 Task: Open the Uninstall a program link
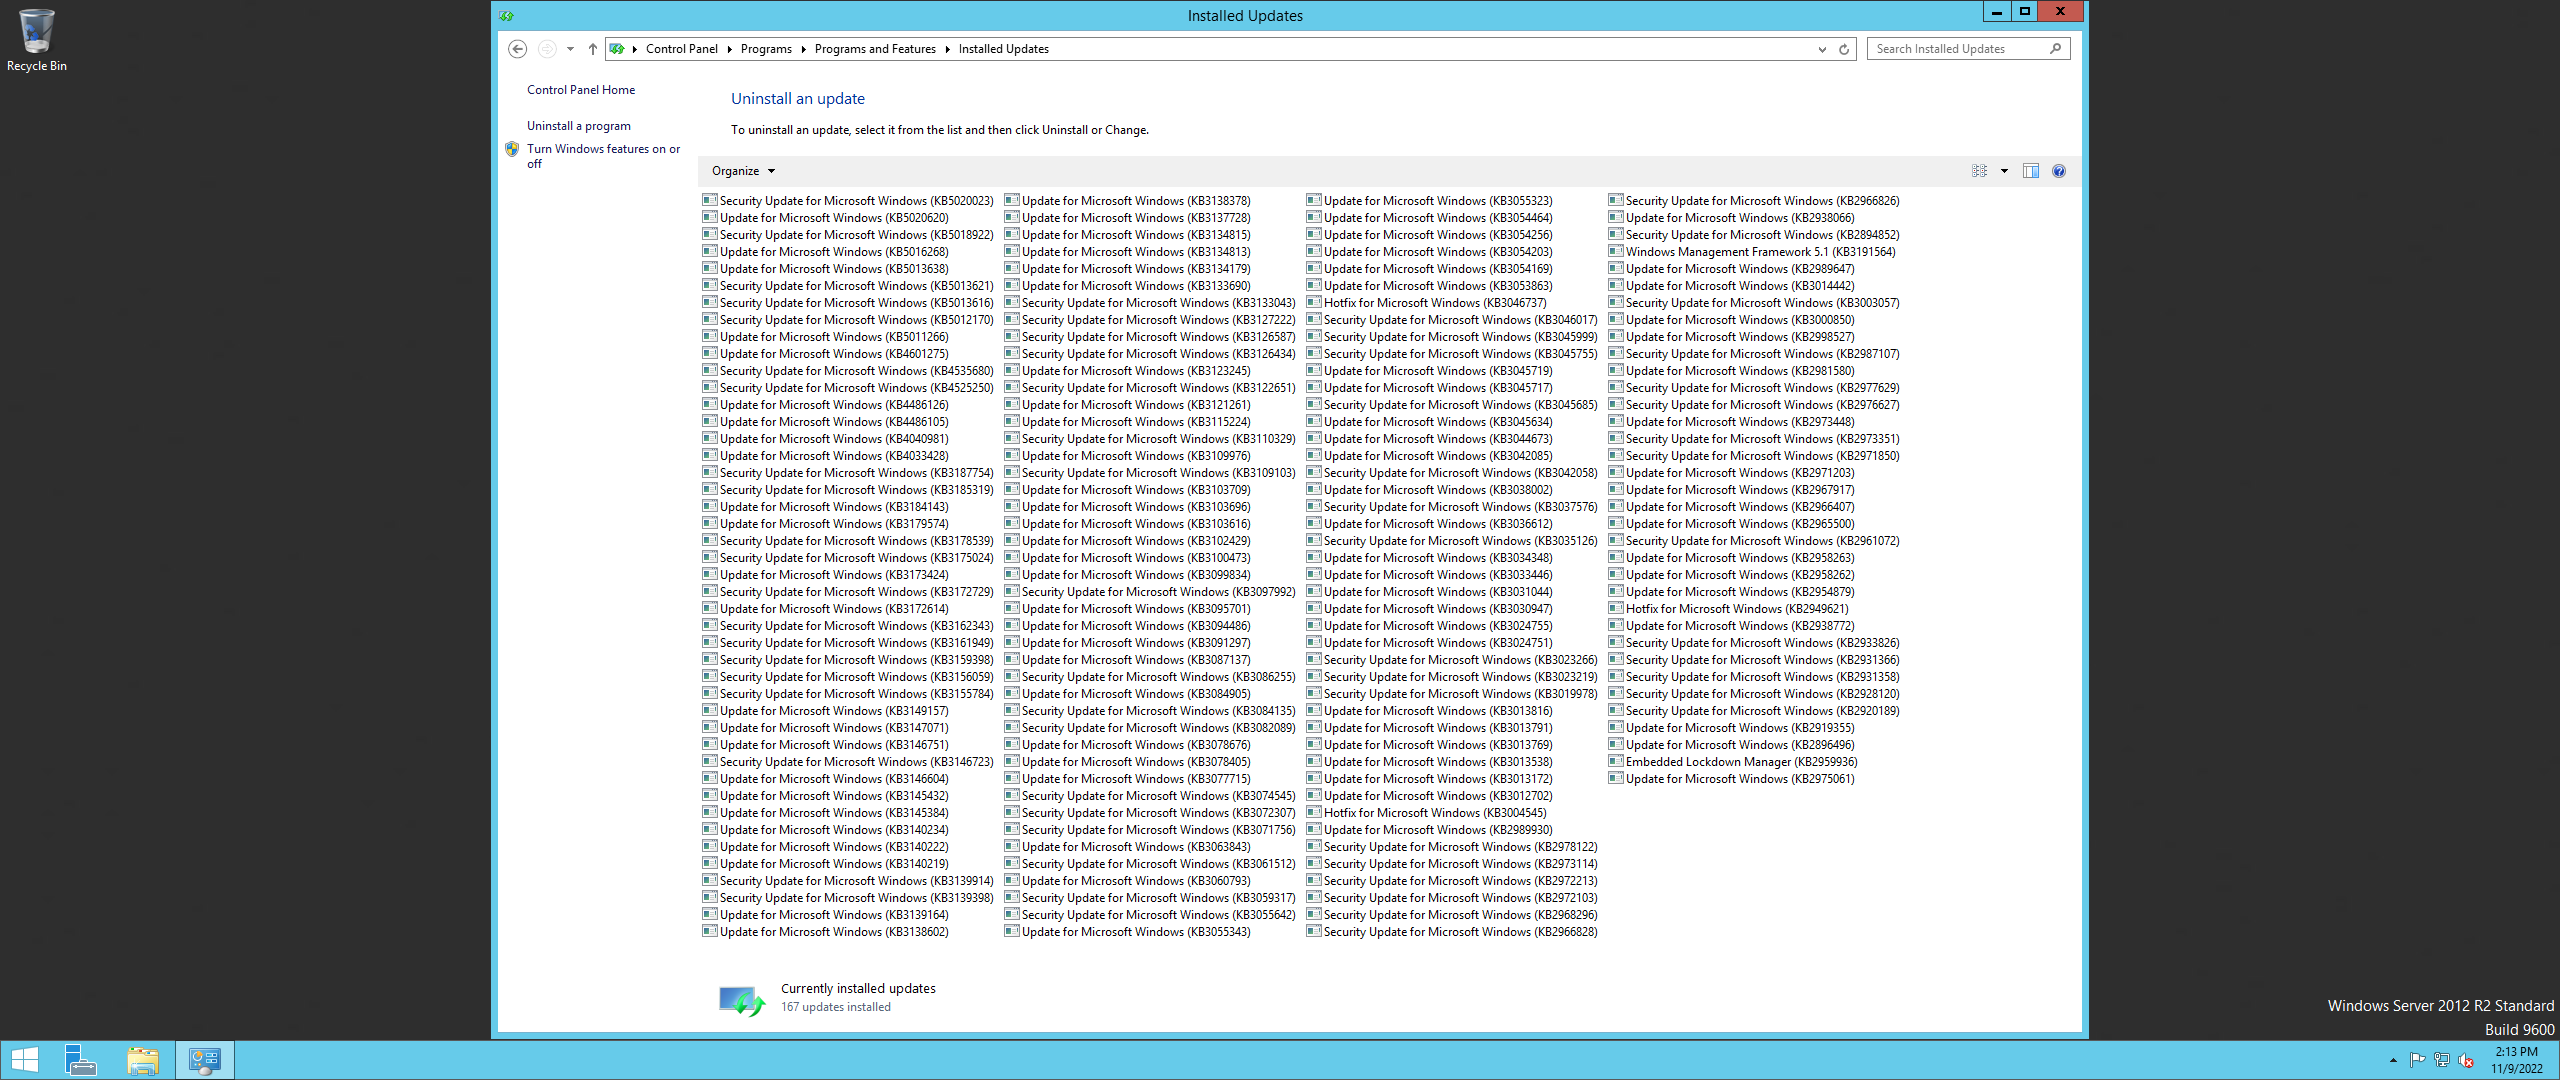coord(579,126)
